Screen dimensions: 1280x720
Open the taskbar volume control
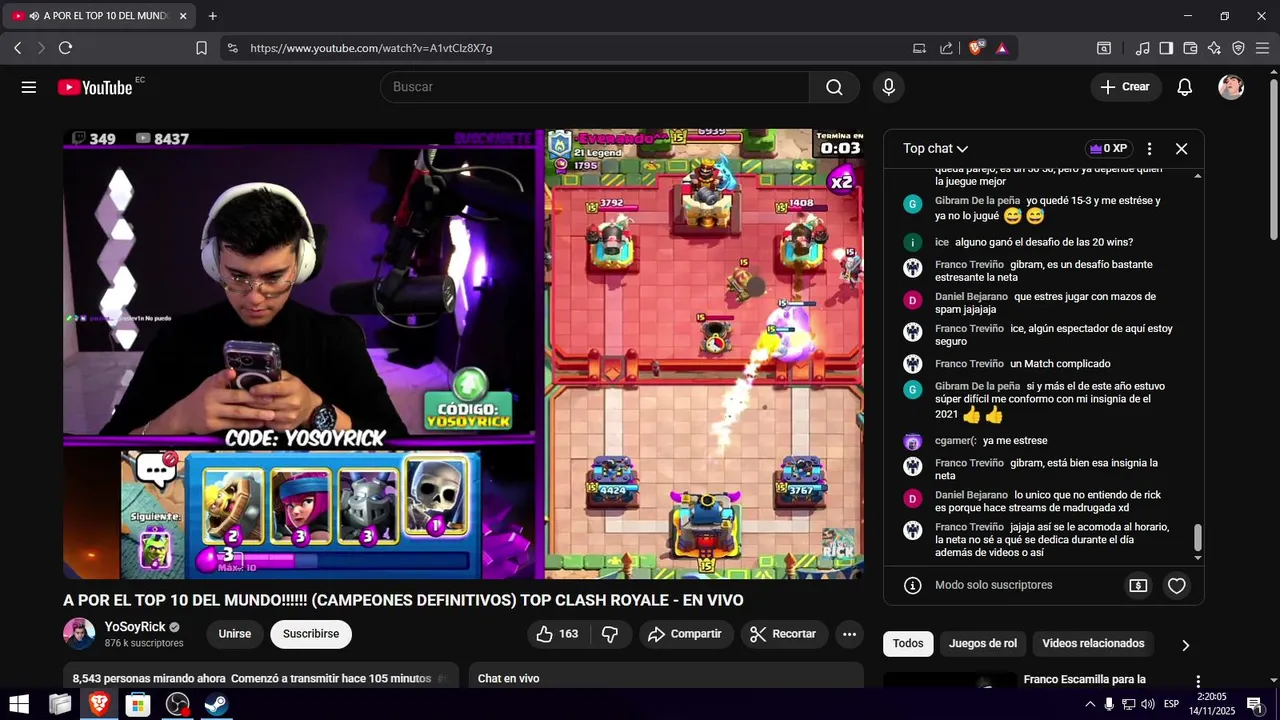point(1147,704)
